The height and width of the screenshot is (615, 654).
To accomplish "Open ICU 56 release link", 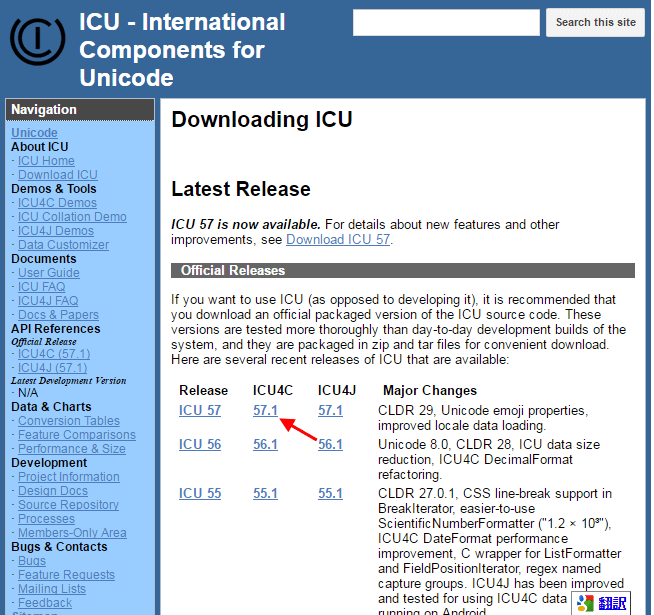I will pyautogui.click(x=200, y=445).
